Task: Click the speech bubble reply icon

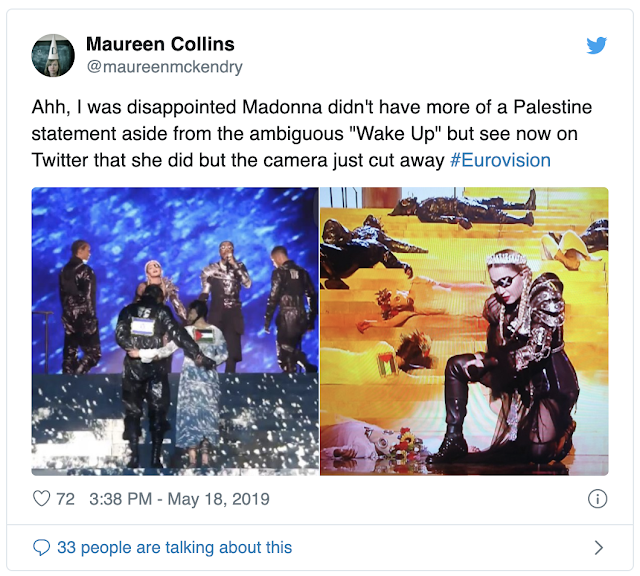Action: (x=41, y=547)
